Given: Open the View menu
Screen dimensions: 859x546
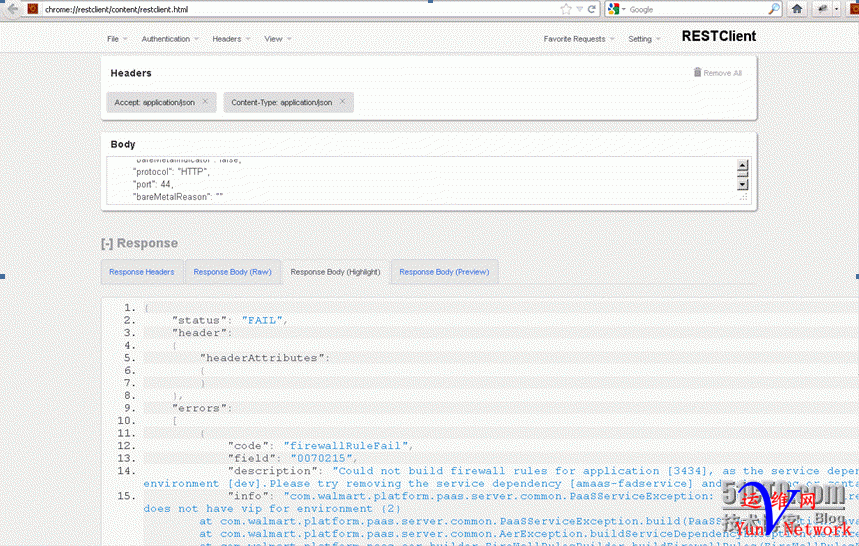Looking at the screenshot, I should pos(278,39).
